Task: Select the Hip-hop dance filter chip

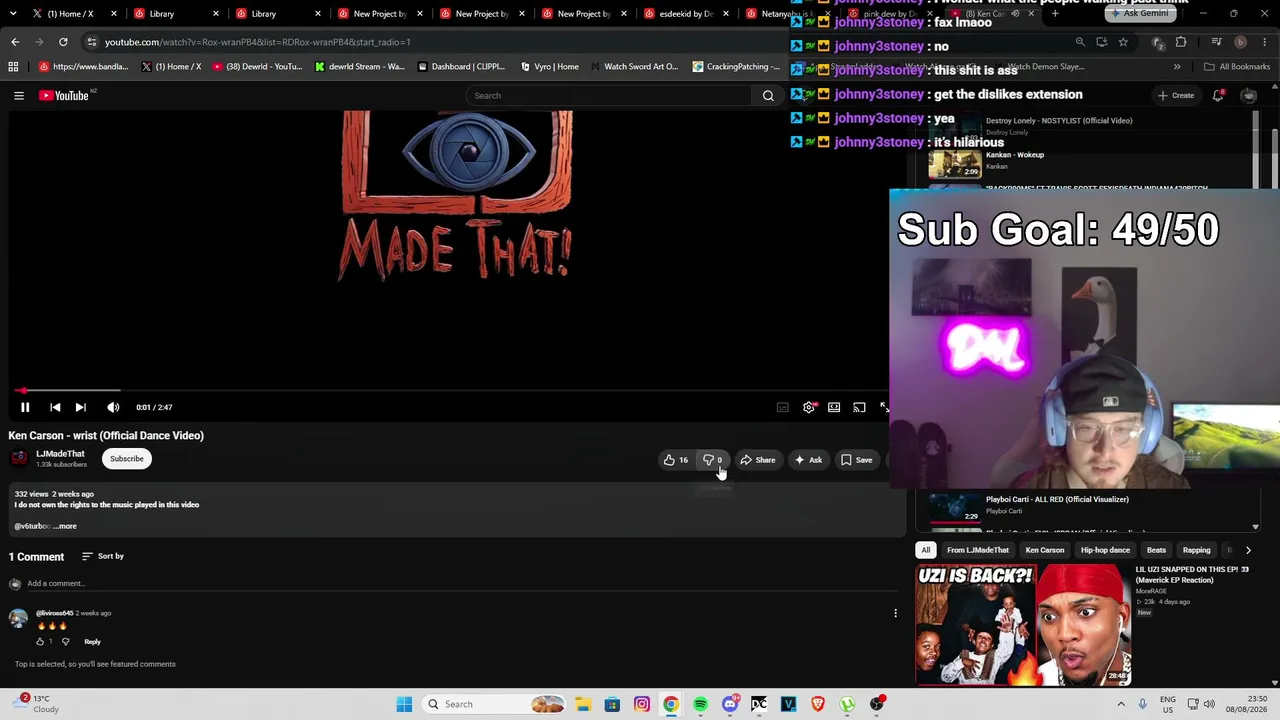Action: click(x=1105, y=550)
